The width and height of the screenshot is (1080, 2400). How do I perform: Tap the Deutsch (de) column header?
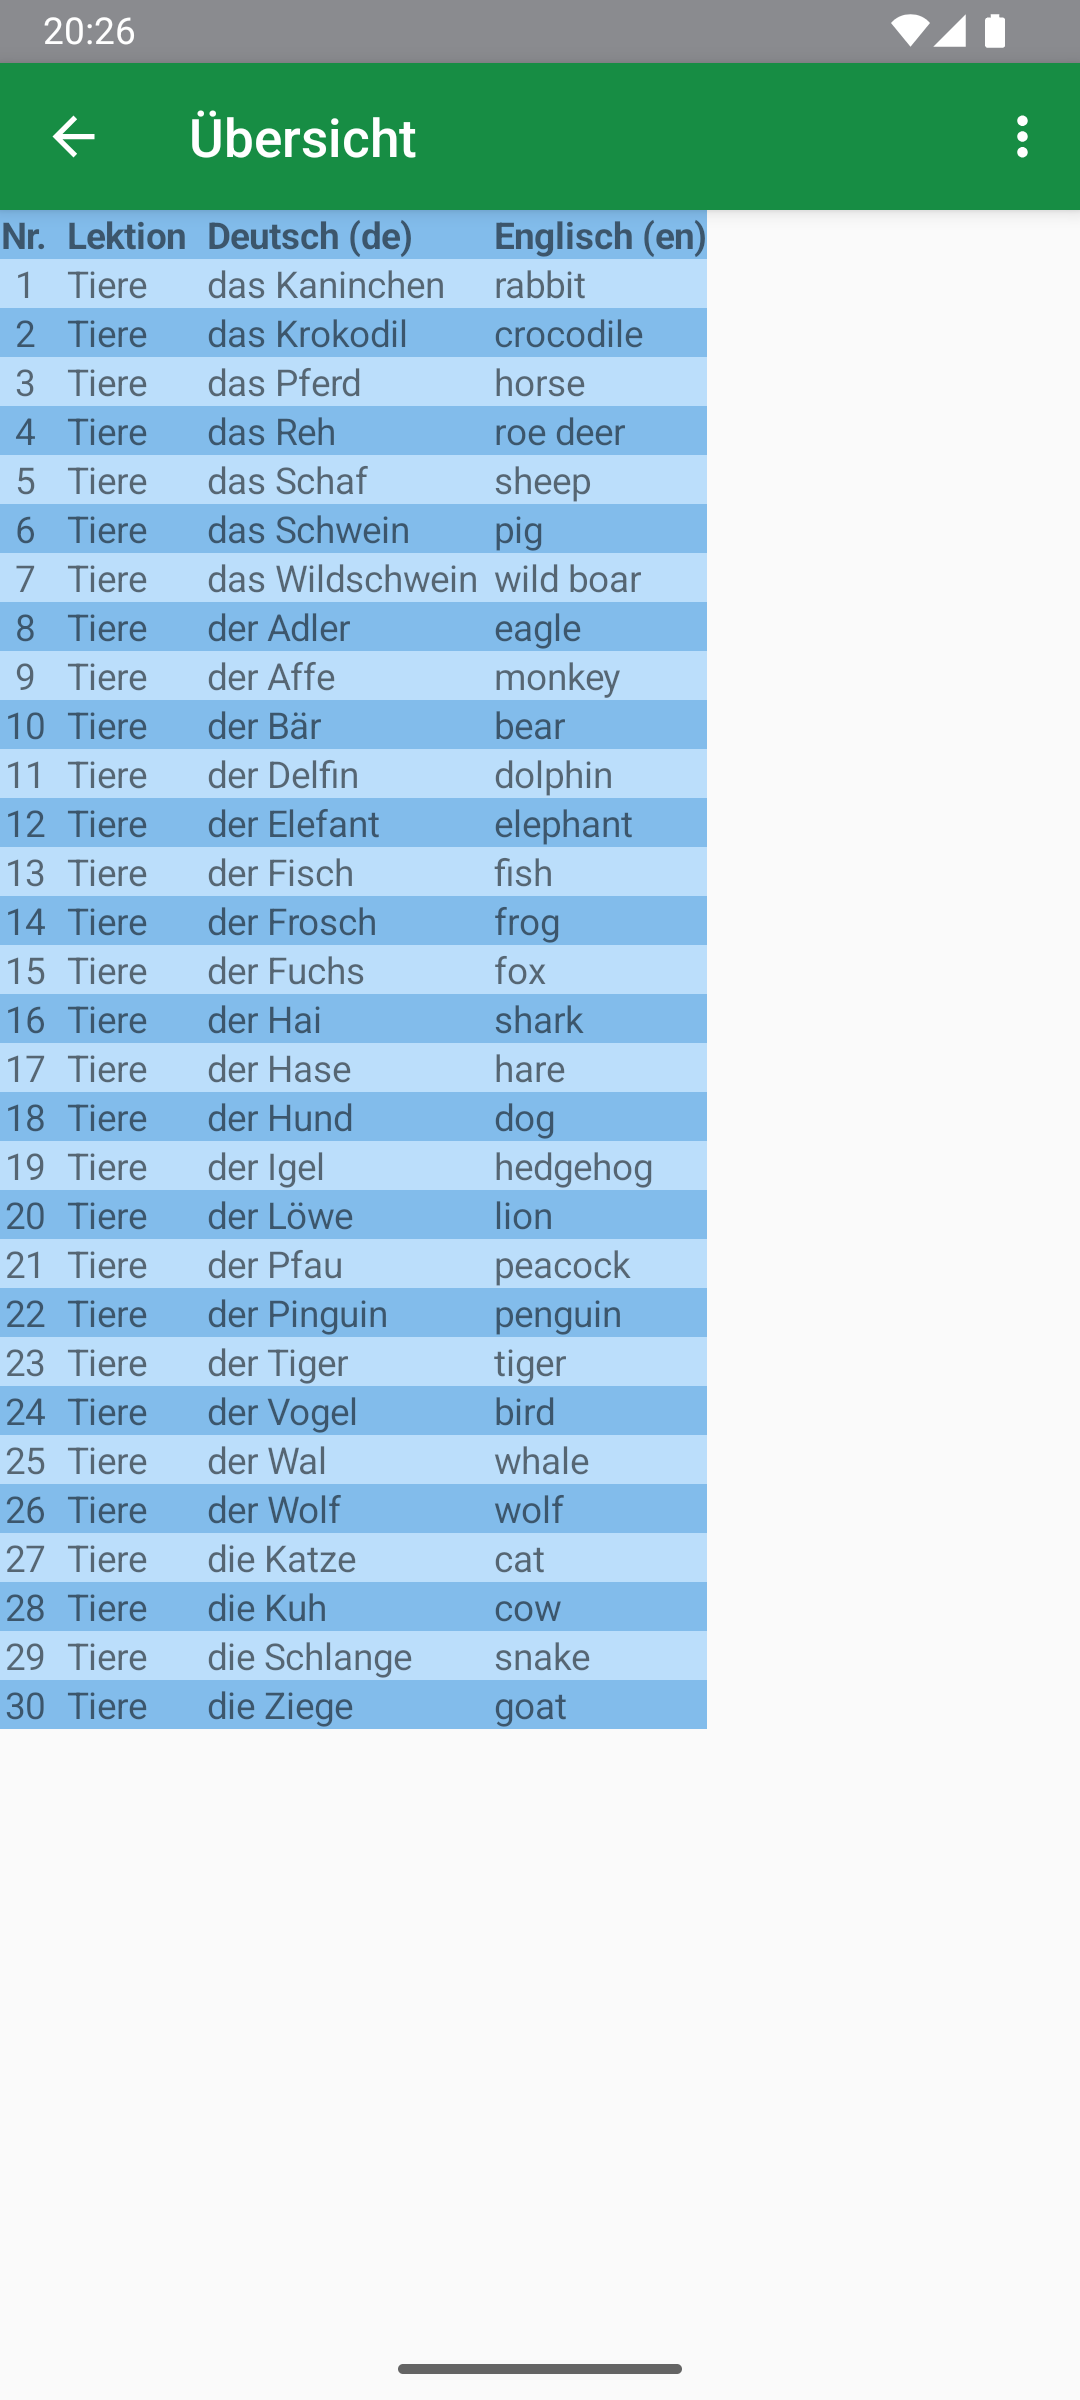click(310, 236)
